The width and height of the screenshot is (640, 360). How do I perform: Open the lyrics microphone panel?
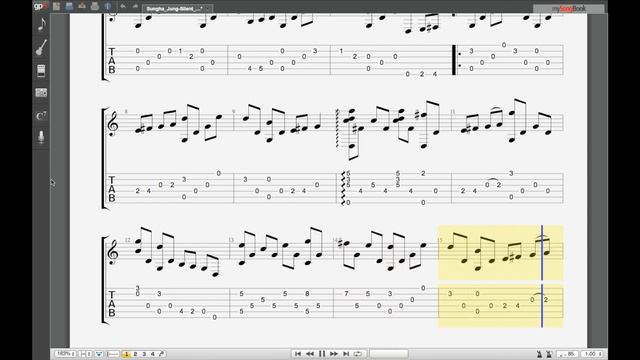coord(41,137)
